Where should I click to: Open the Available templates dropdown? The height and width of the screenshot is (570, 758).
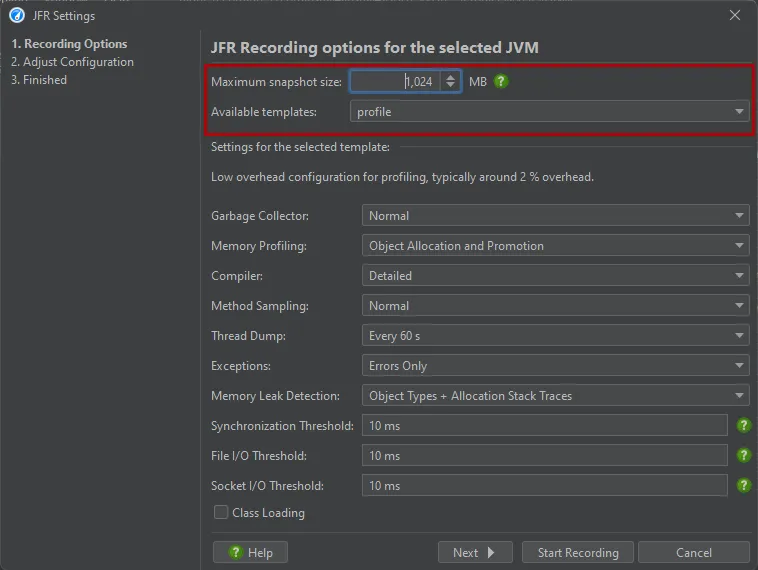tap(550, 112)
